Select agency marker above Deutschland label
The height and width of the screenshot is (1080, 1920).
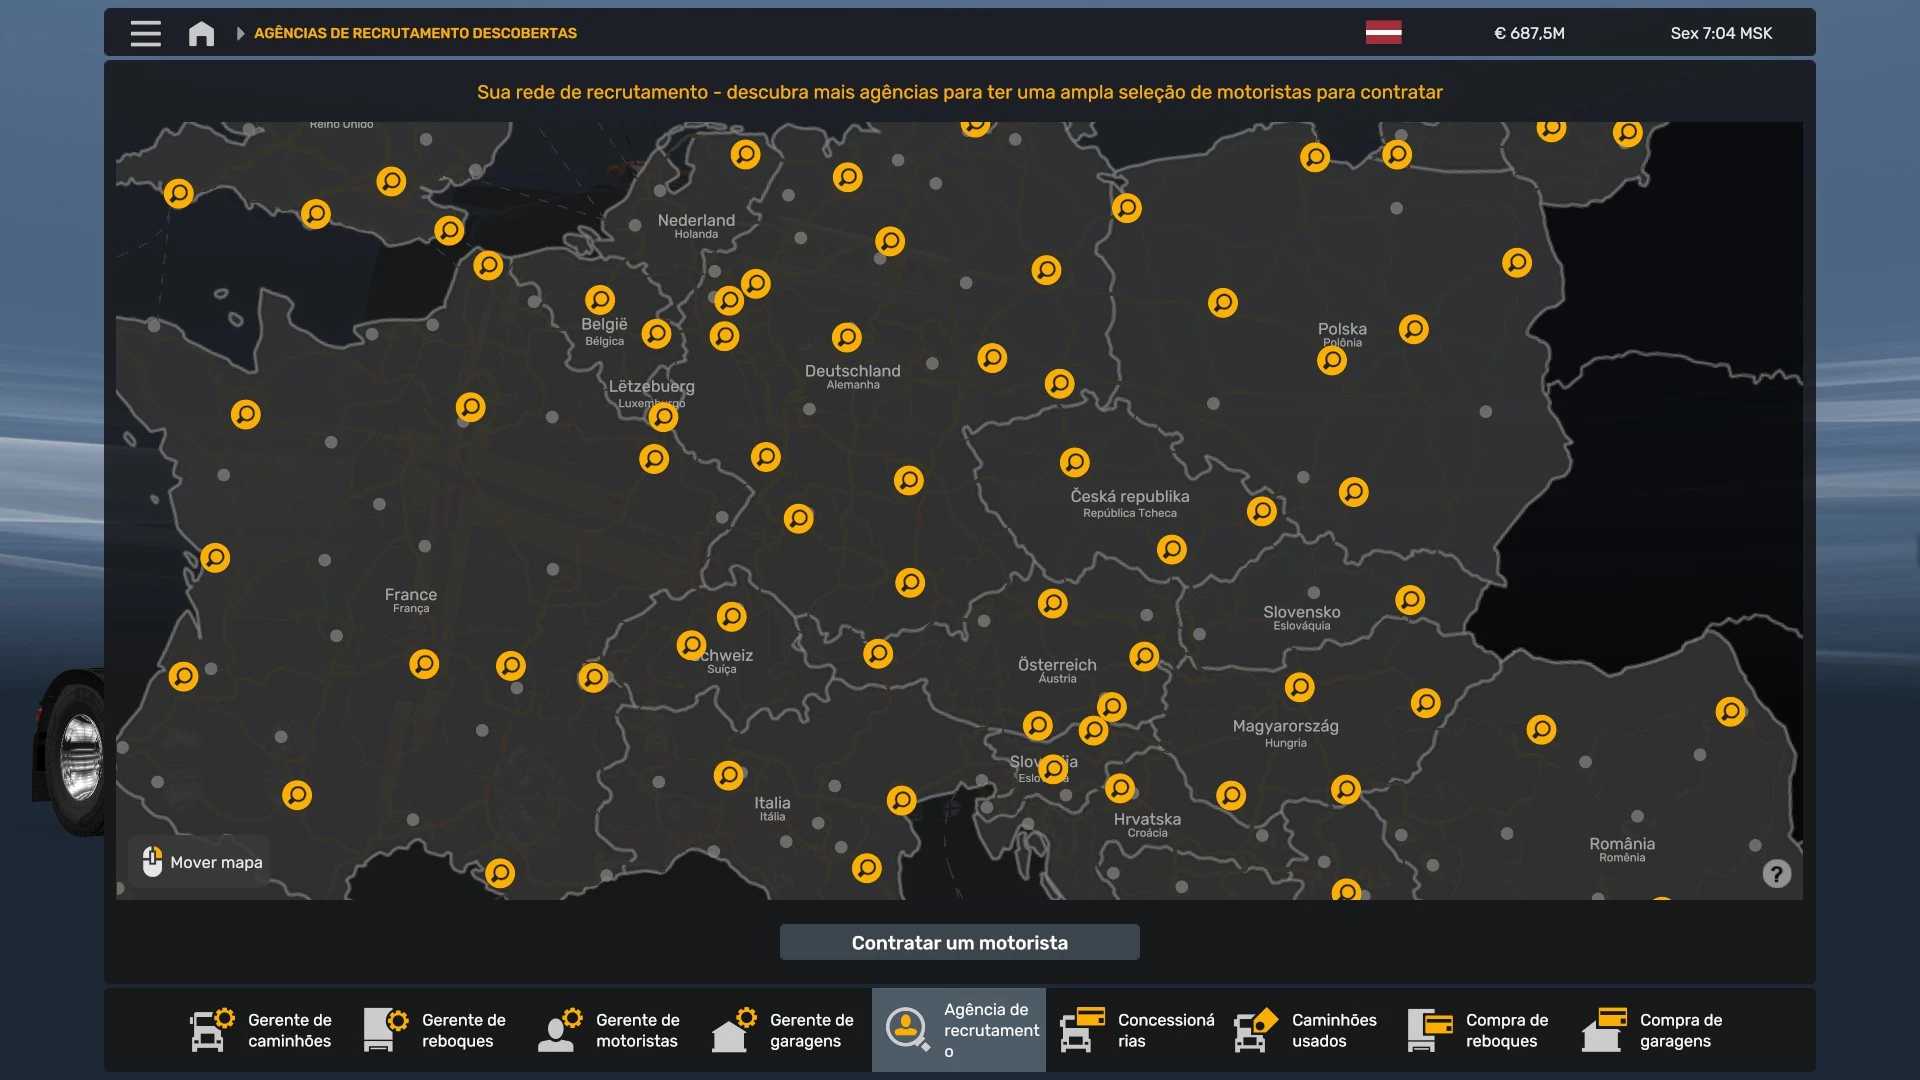point(846,337)
